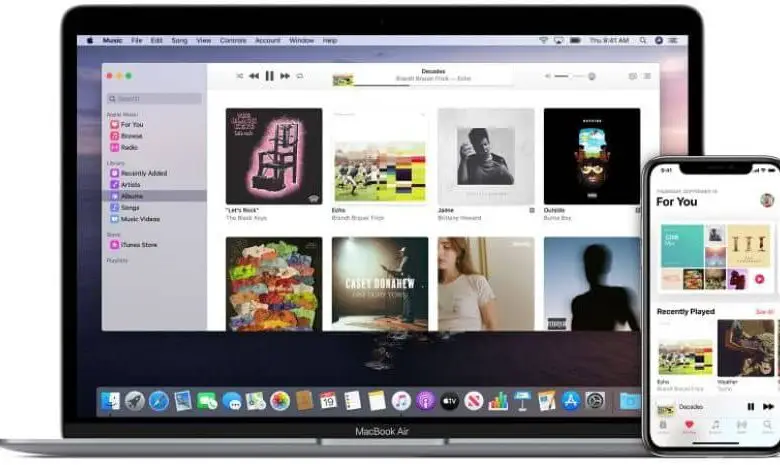Toggle shuffle in the Music toolbar
780x465 pixels.
coord(239,76)
